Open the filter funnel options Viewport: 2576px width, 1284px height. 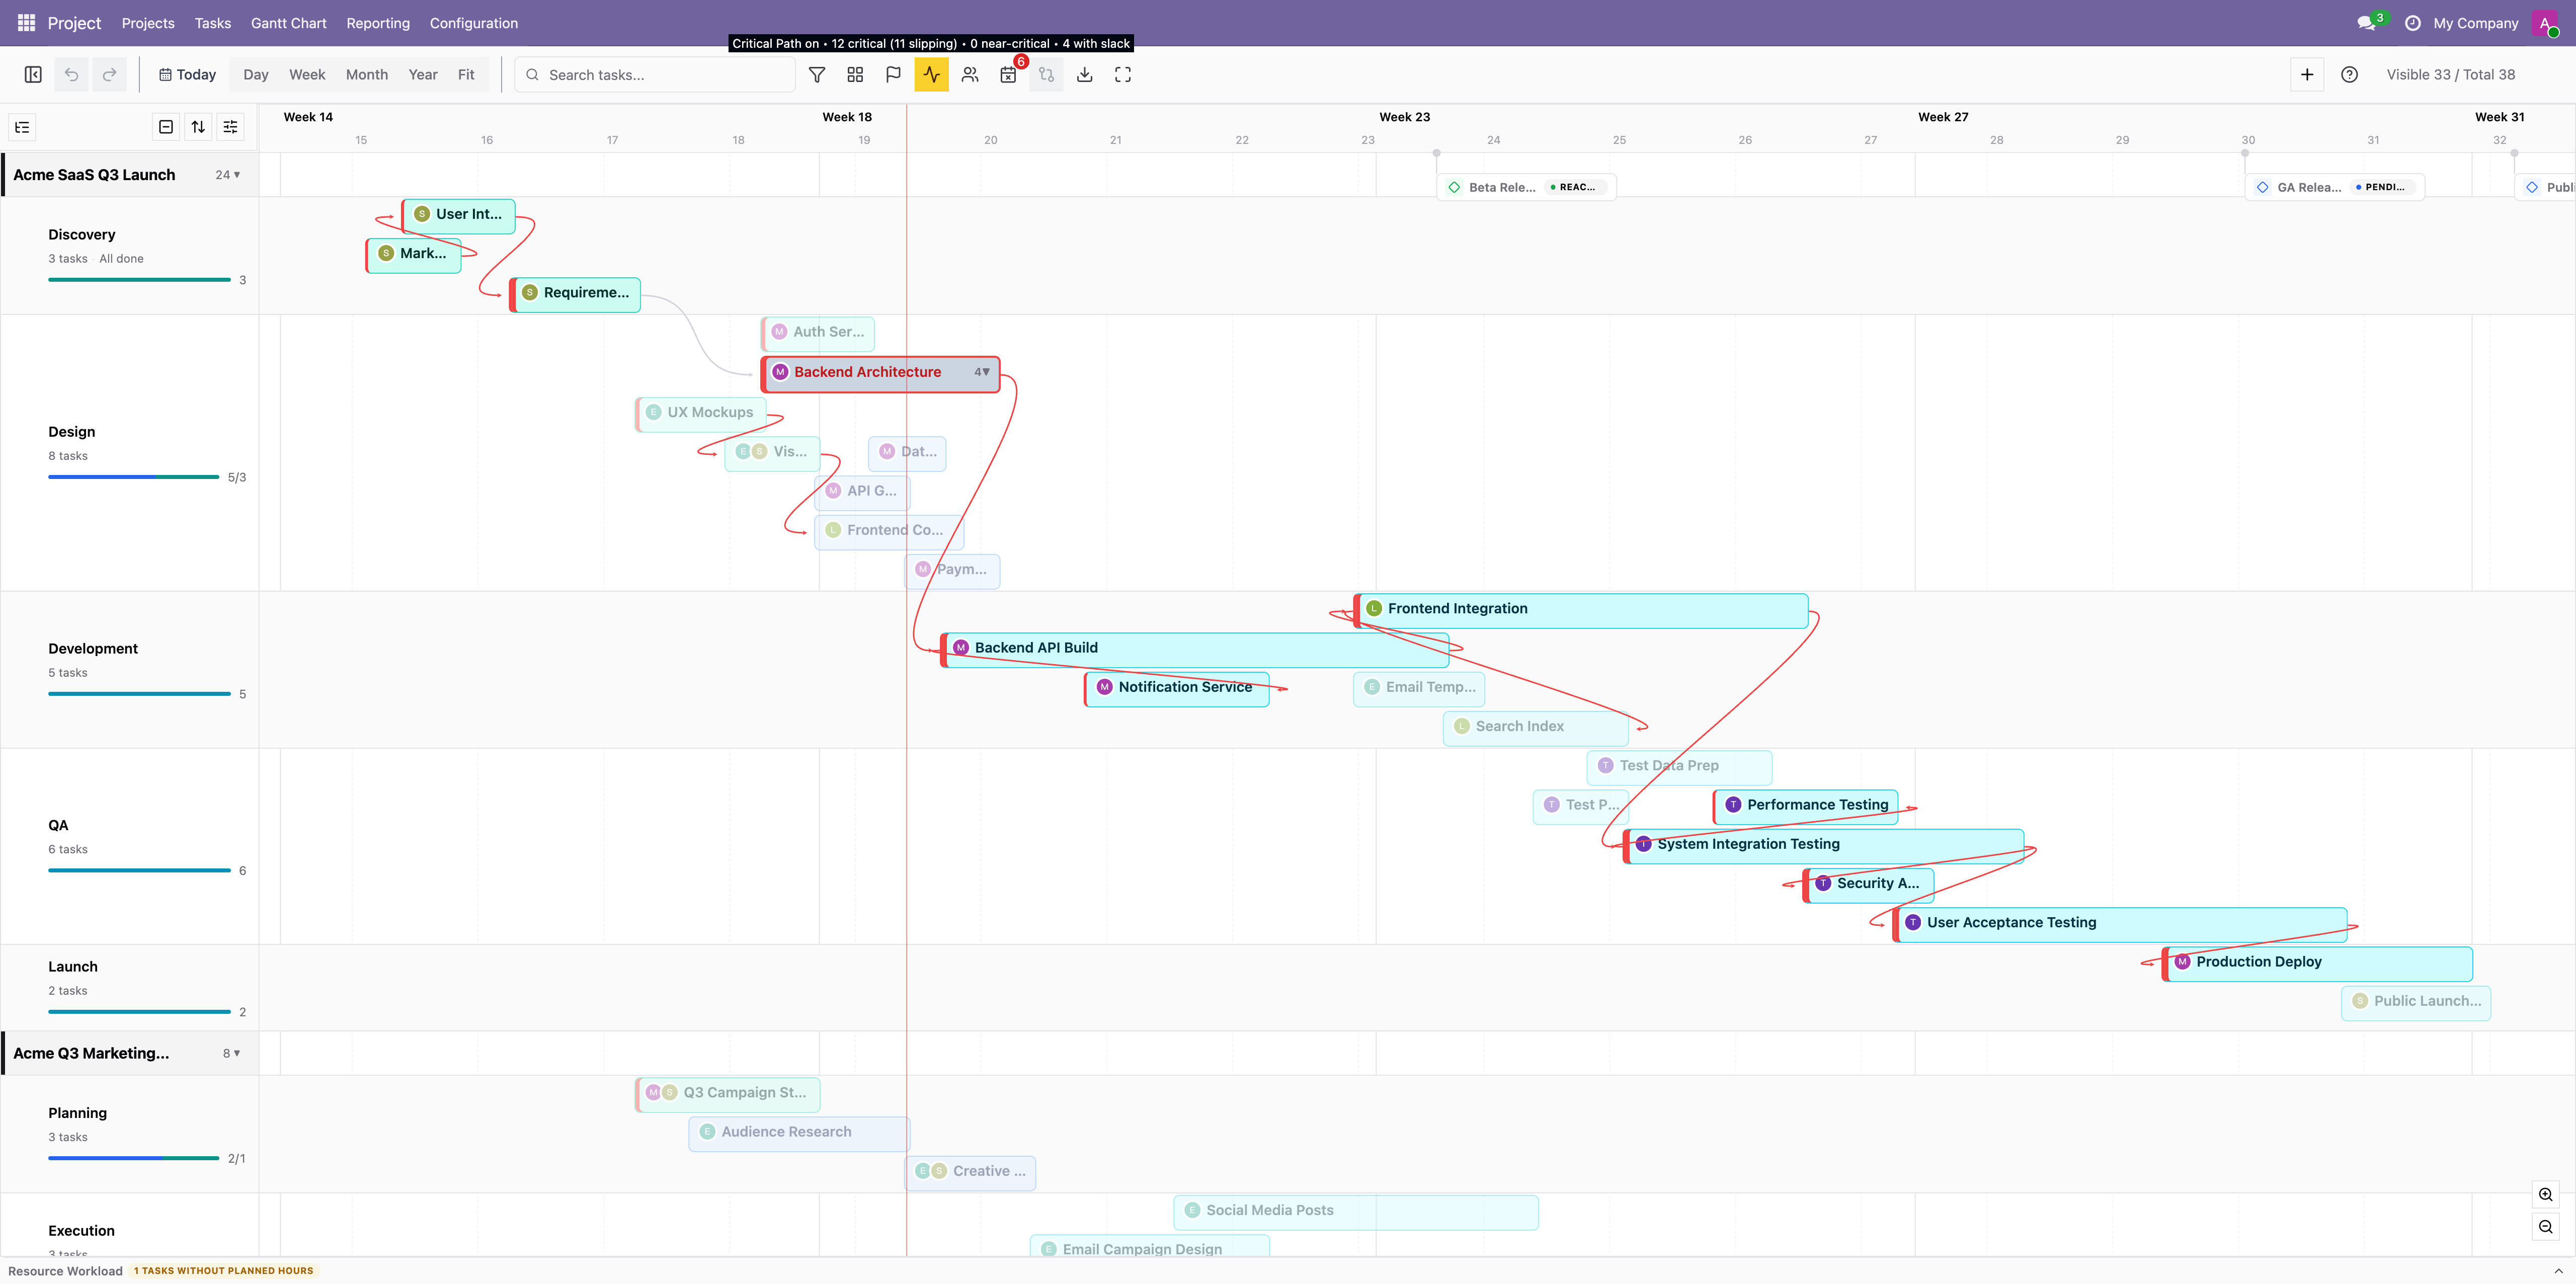[817, 75]
